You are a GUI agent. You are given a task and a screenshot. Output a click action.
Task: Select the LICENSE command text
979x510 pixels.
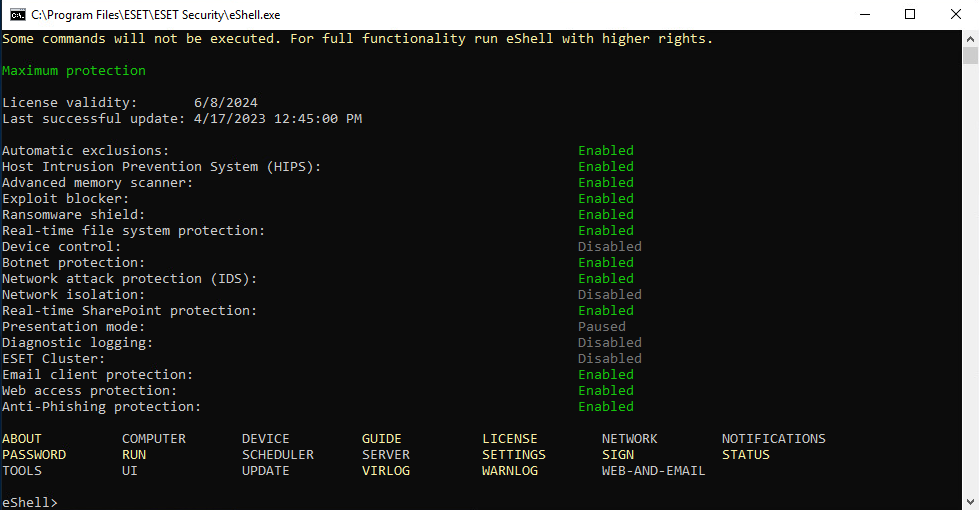(x=509, y=439)
